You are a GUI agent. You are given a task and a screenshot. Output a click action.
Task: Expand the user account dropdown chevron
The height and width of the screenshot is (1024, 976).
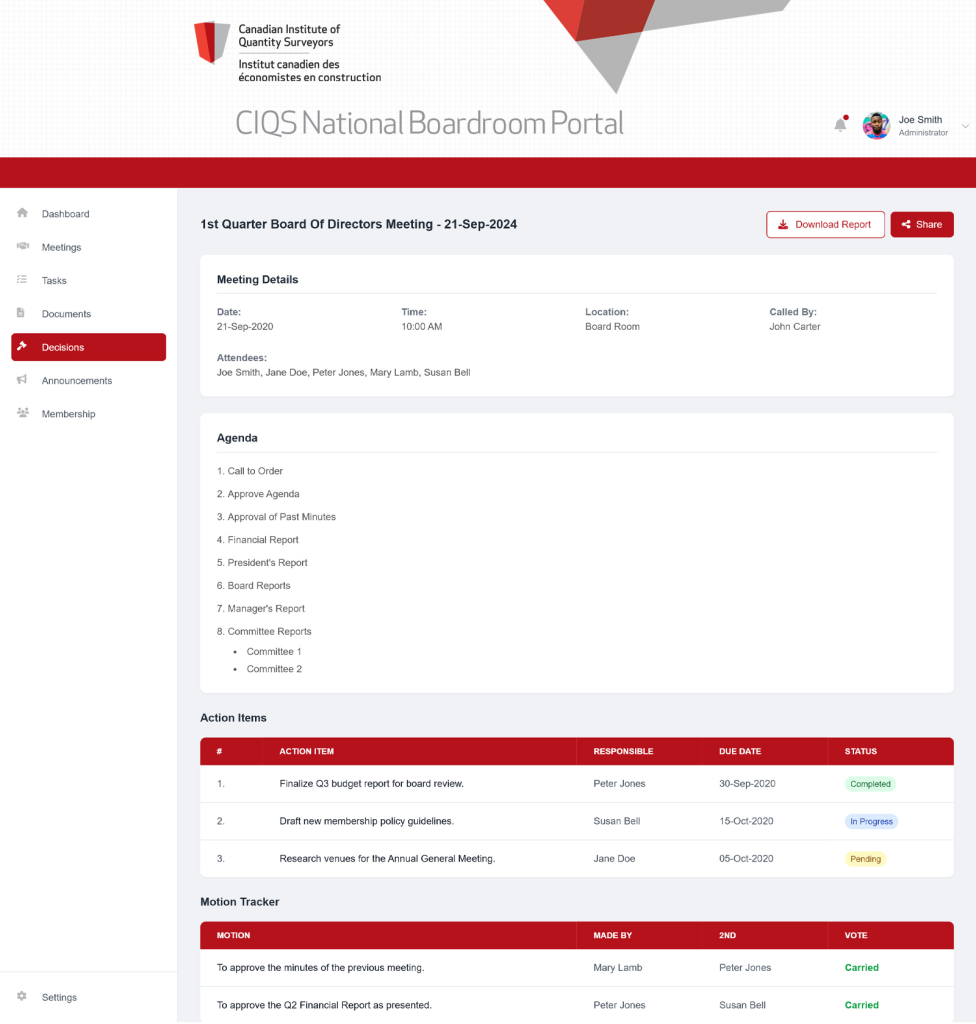click(965, 126)
